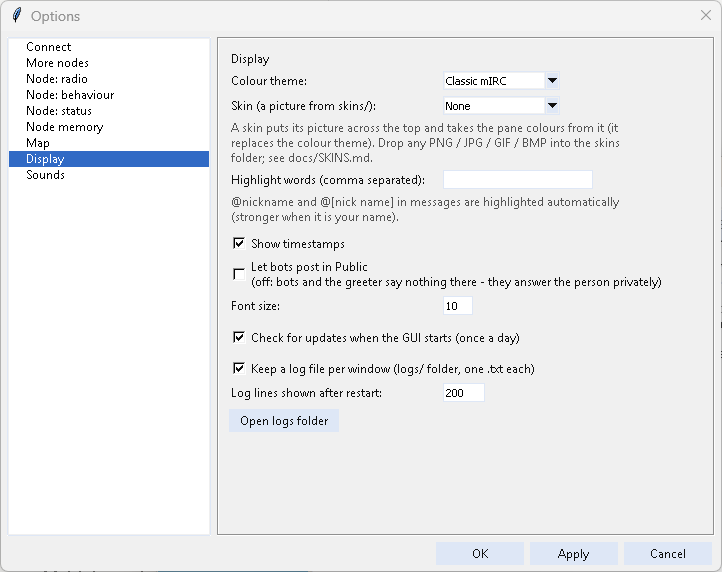Focus the Highlight words input field
Viewport: 722px width, 572px height.
pyautogui.click(x=518, y=180)
